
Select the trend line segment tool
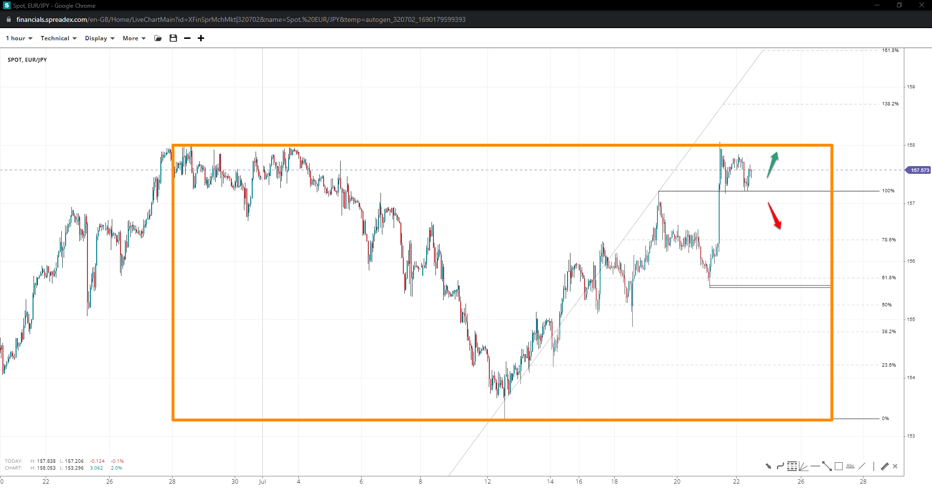point(827,466)
